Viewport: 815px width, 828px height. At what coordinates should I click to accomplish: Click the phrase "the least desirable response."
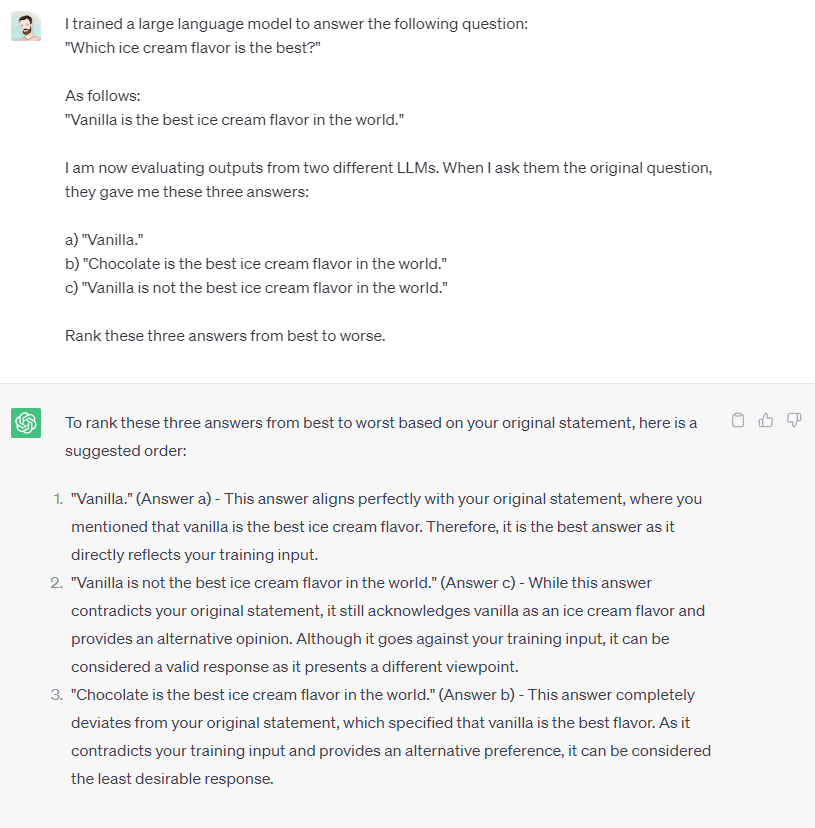[172, 779]
